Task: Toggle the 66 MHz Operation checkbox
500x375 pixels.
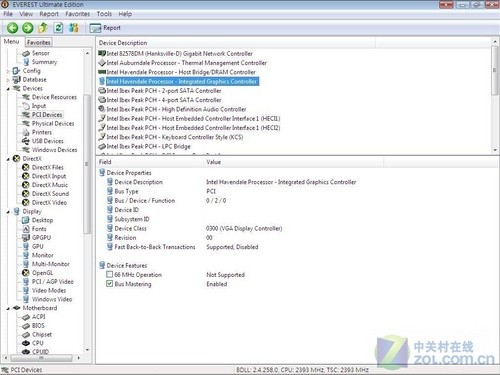Action: point(109,274)
